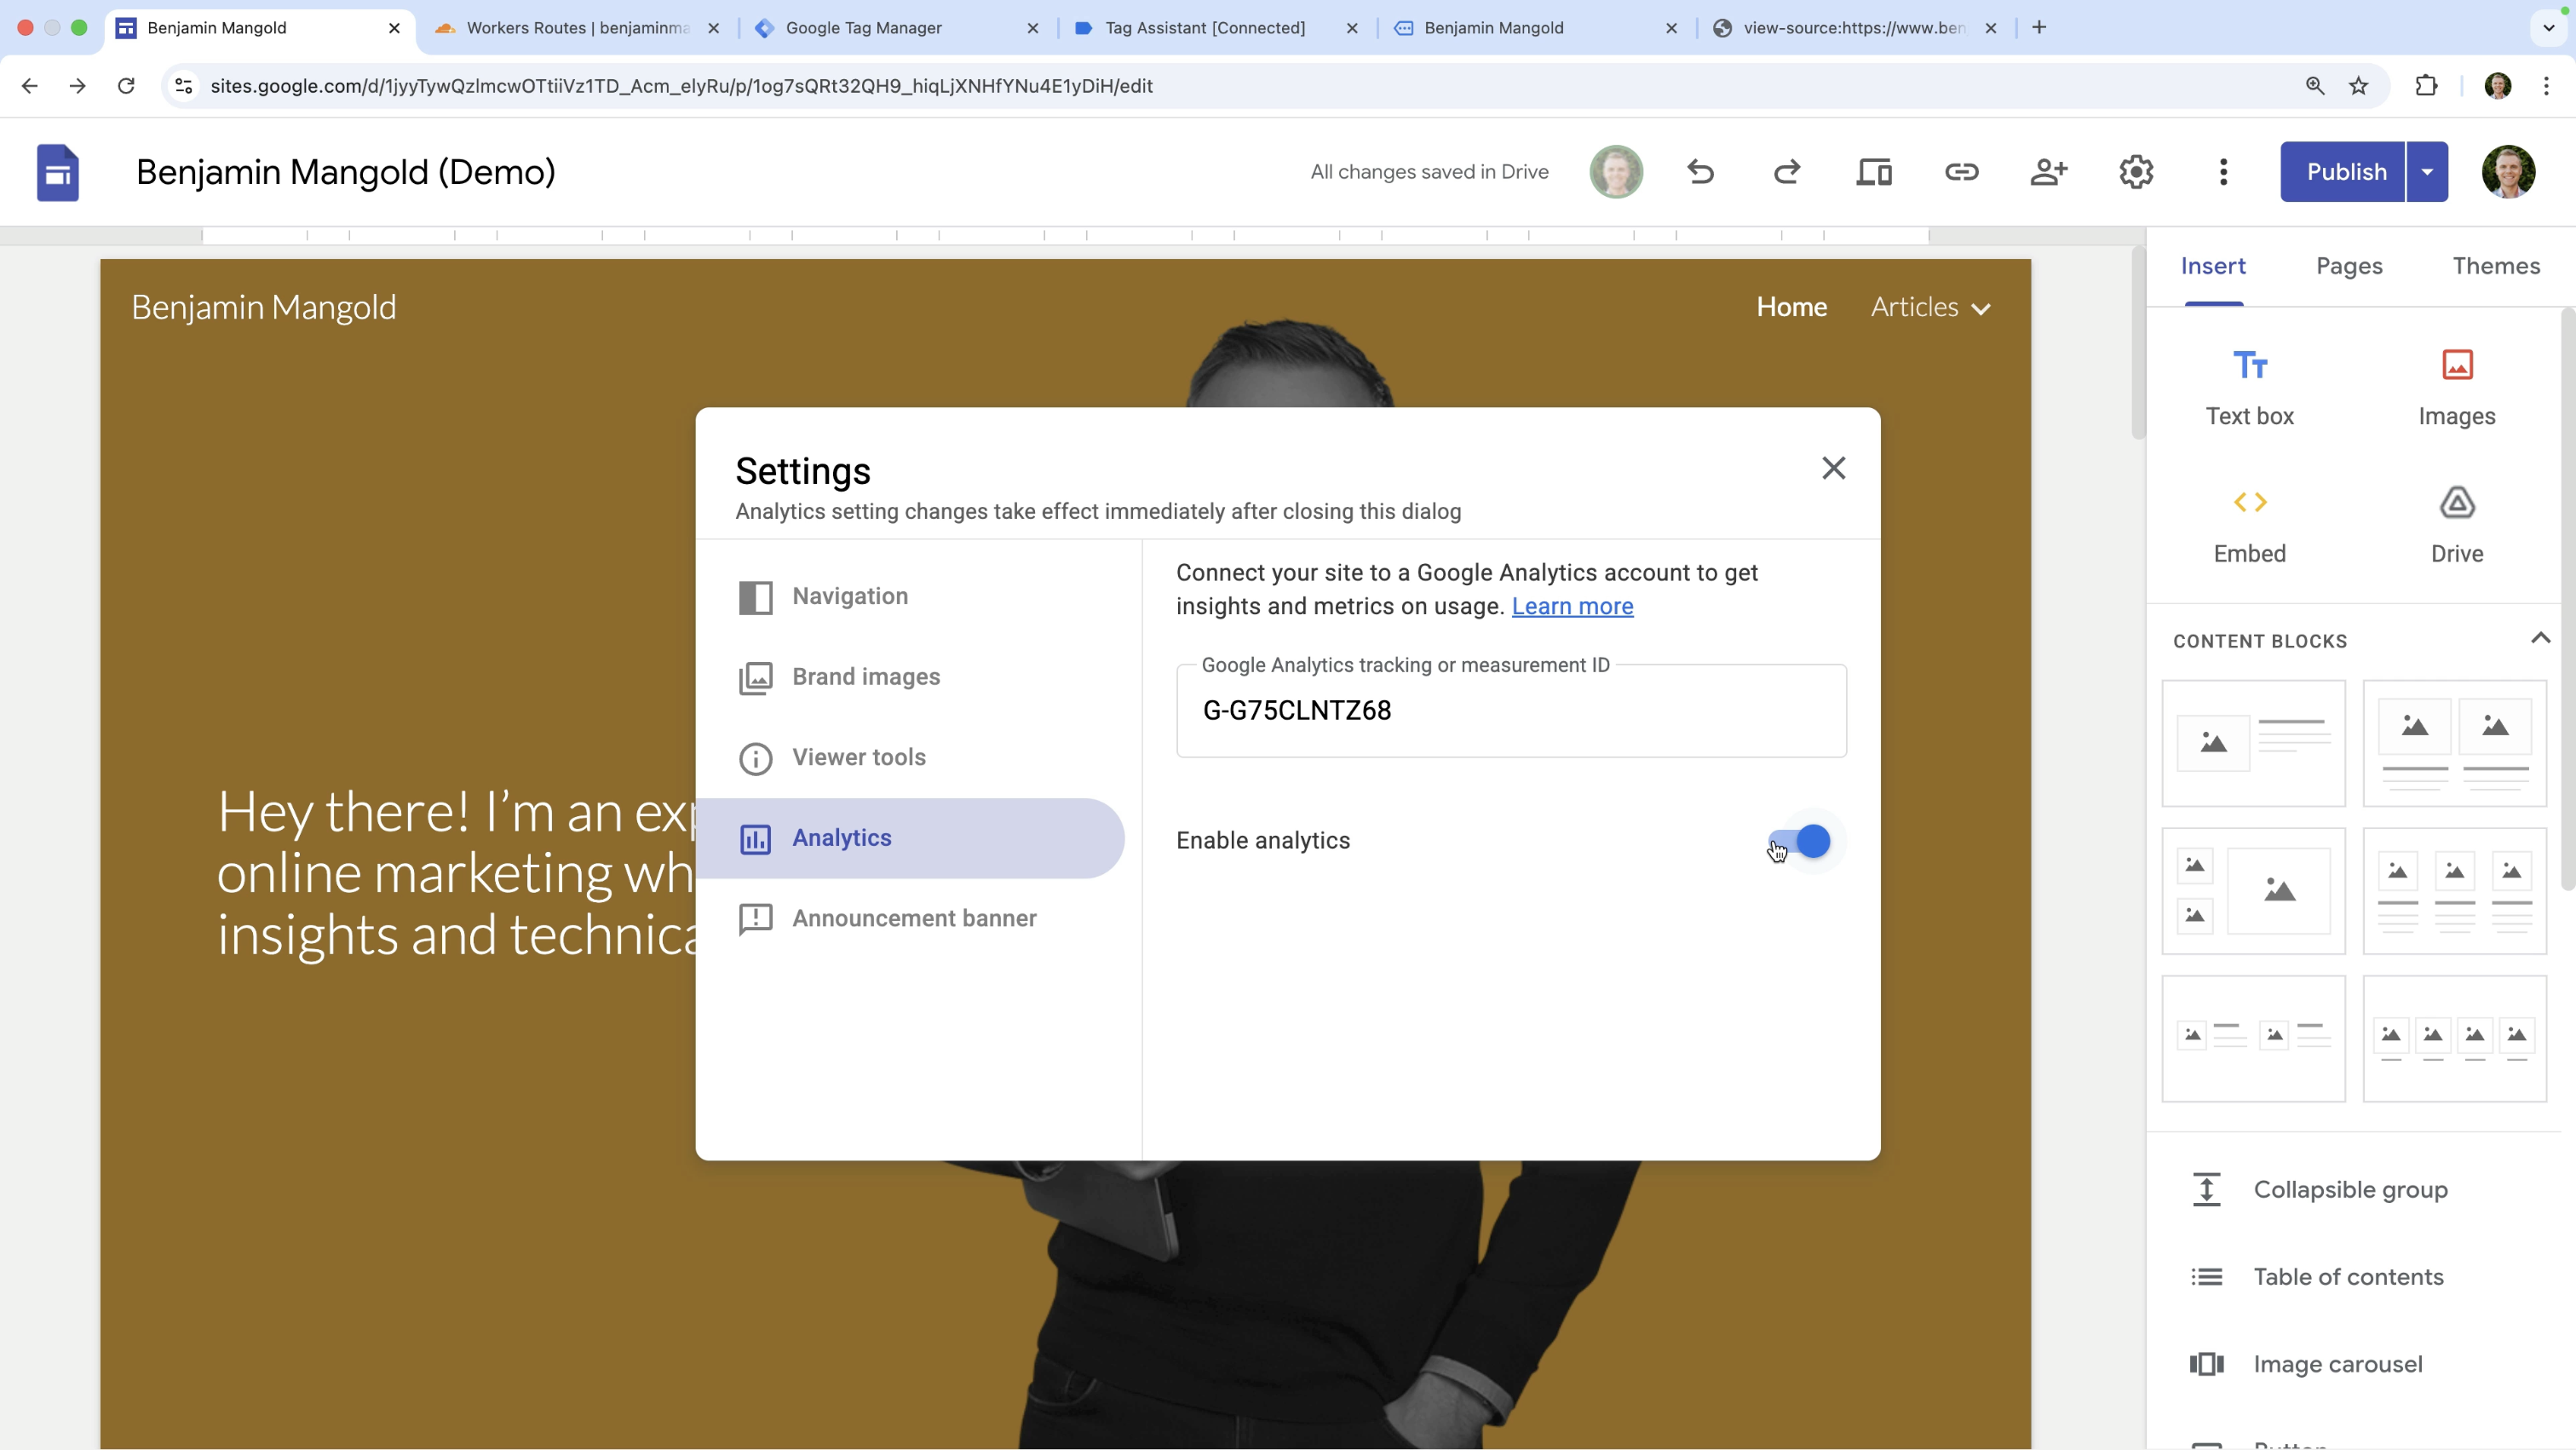Insert three-column image content block
This screenshot has width=2576, height=1450.
[2454, 891]
